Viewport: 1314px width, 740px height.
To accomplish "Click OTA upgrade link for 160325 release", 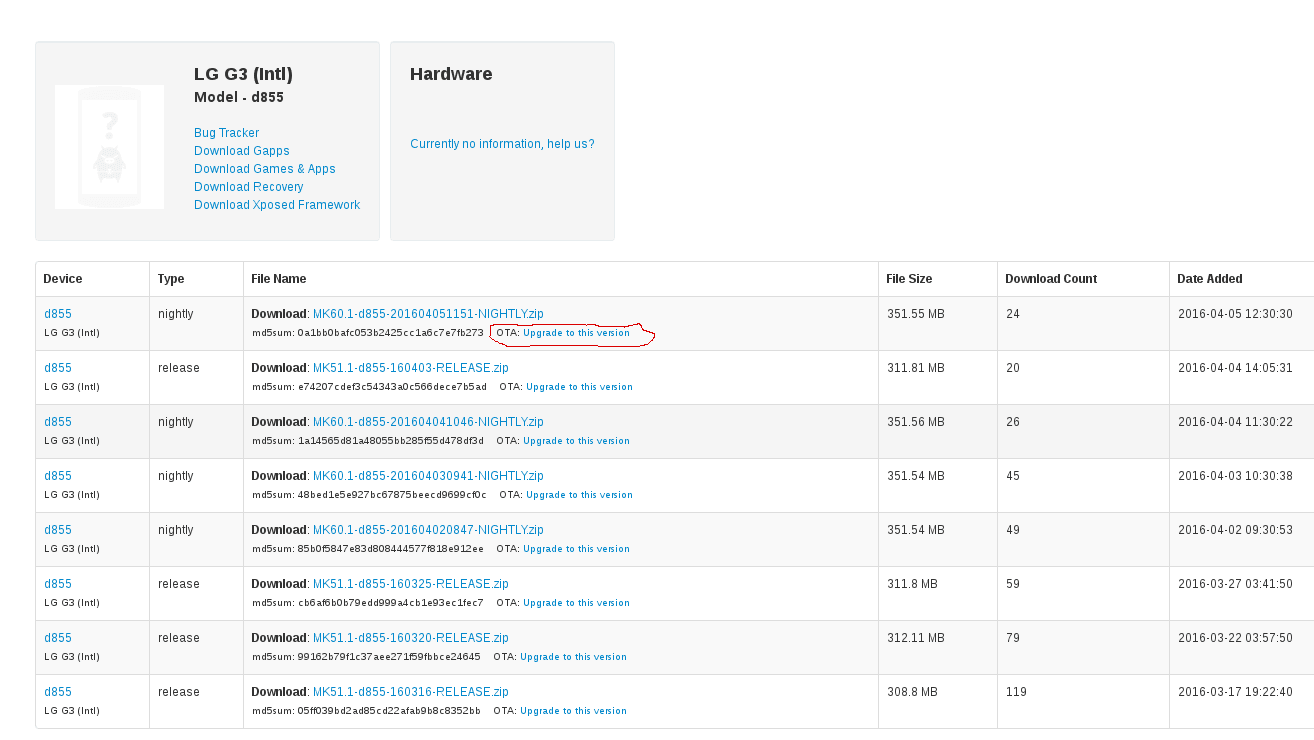I will [576, 603].
